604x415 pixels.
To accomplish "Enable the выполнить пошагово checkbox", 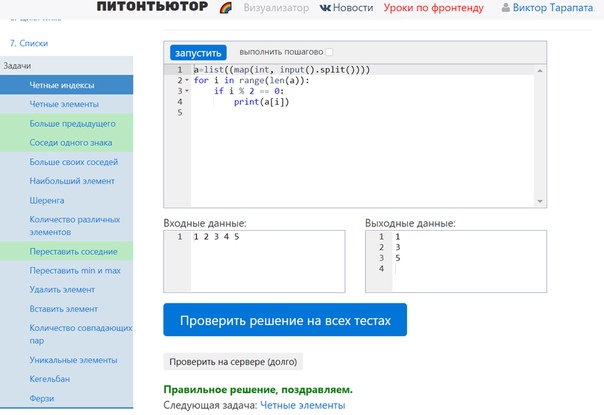I will click(x=329, y=52).
